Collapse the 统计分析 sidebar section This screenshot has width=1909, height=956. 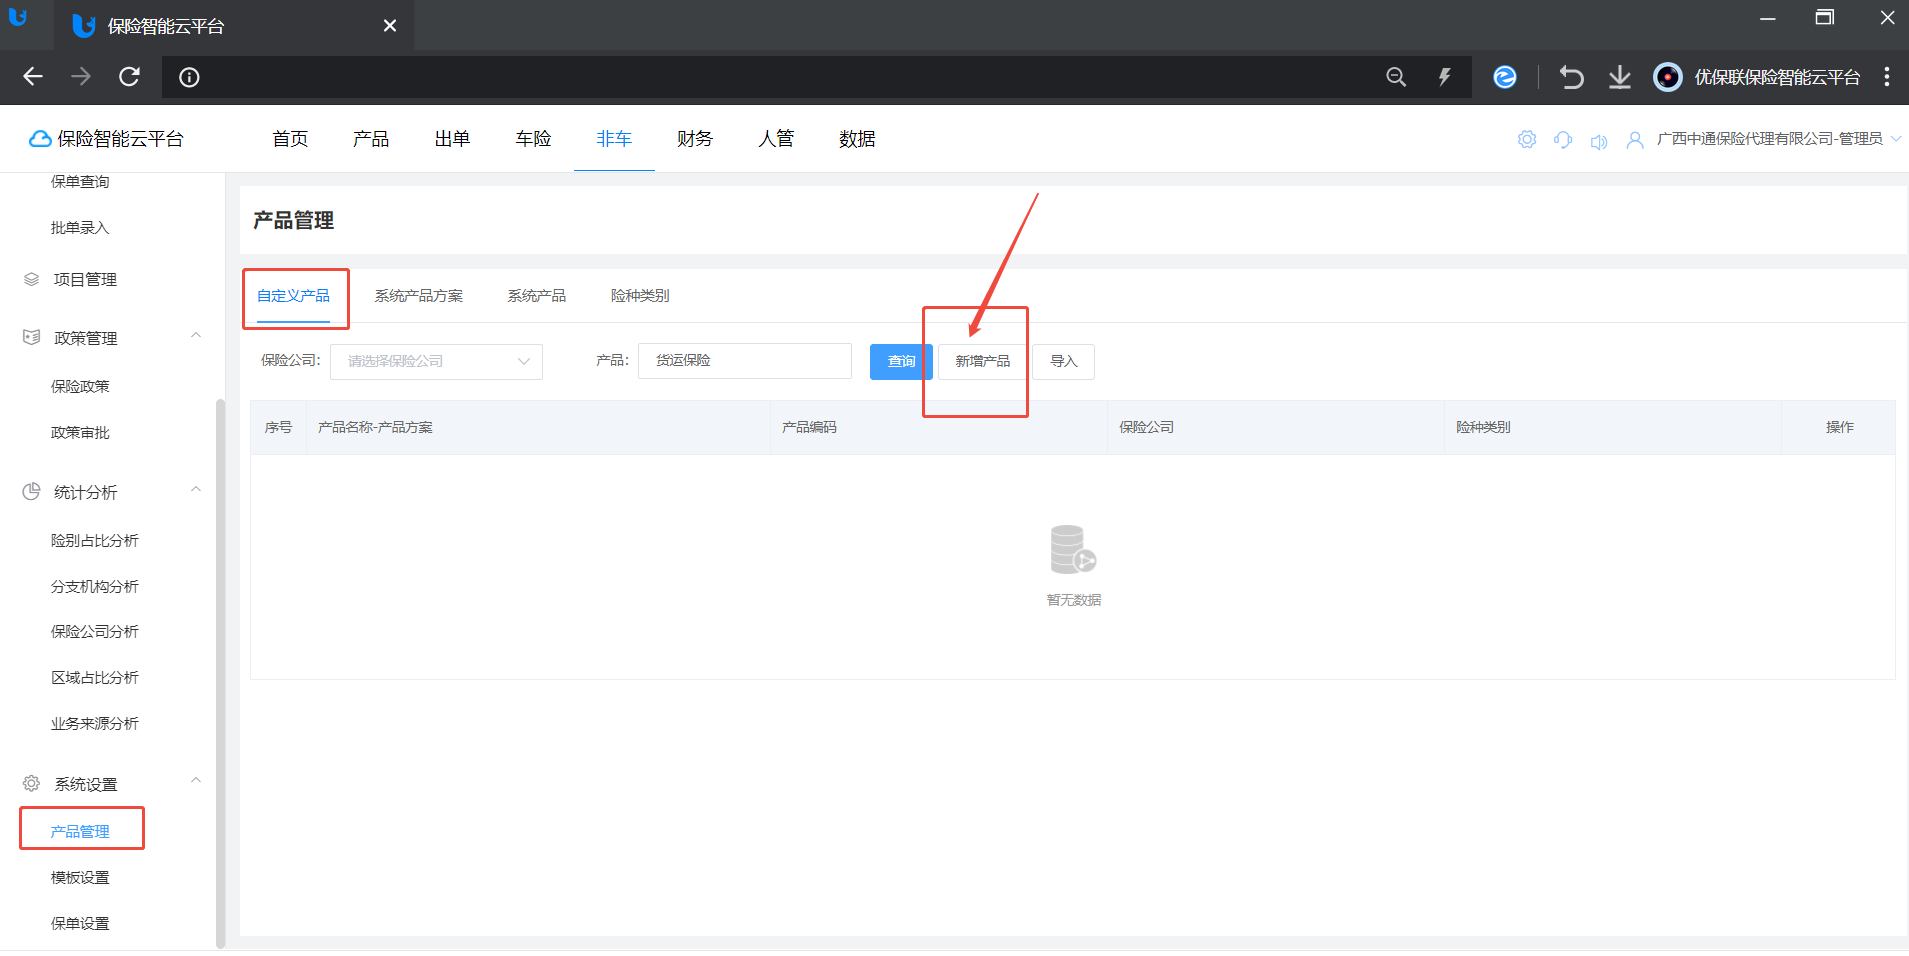coord(196,490)
